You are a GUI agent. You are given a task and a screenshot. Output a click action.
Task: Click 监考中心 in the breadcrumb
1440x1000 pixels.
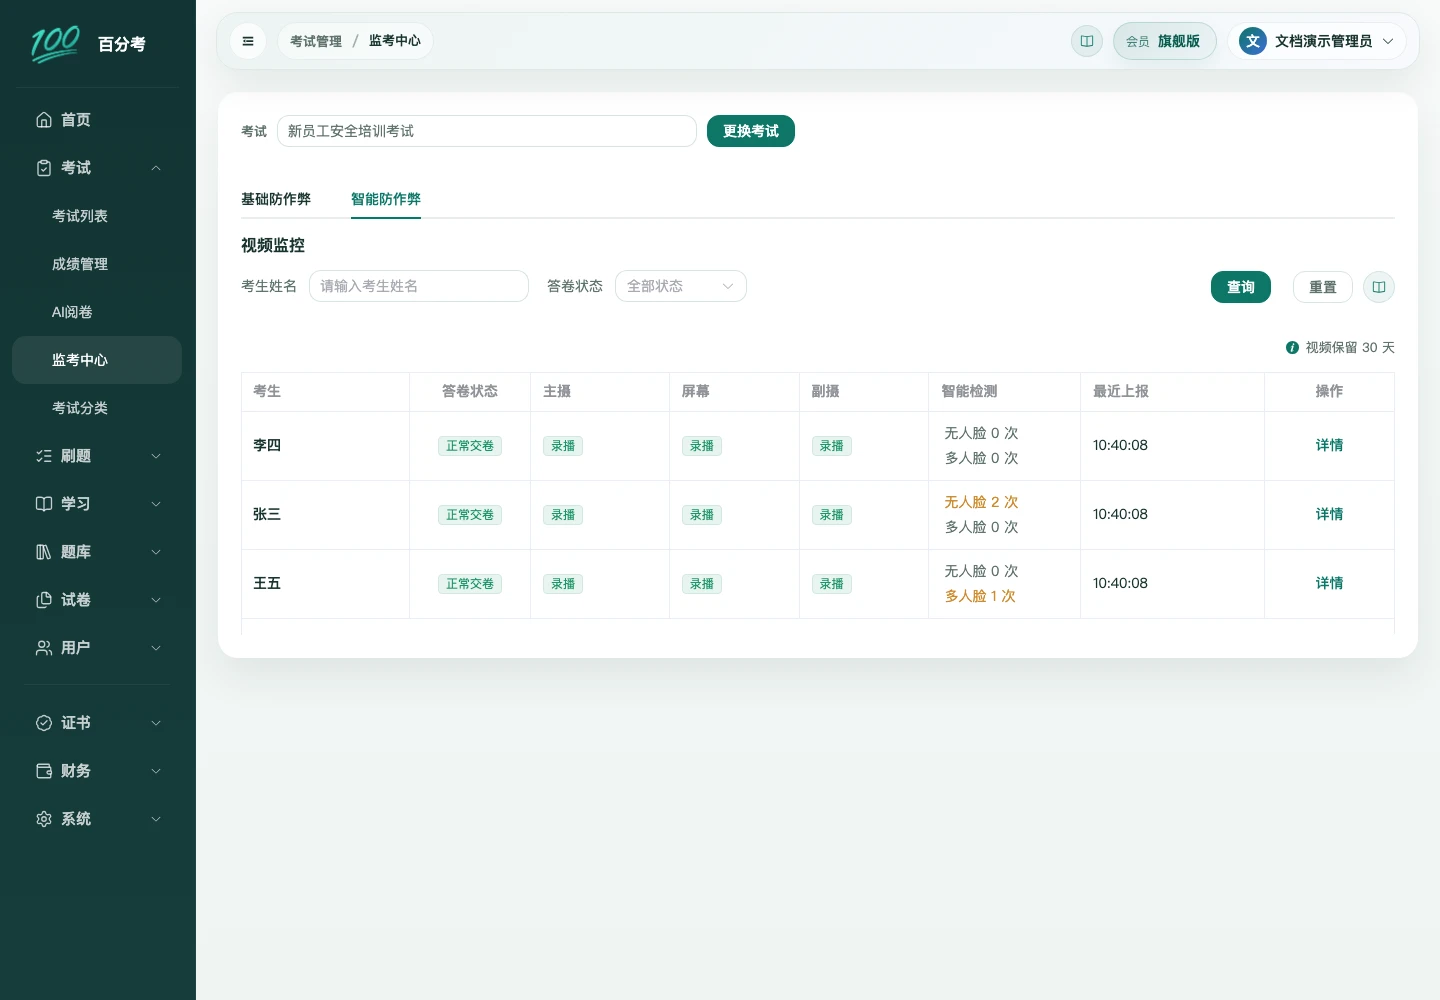395,41
